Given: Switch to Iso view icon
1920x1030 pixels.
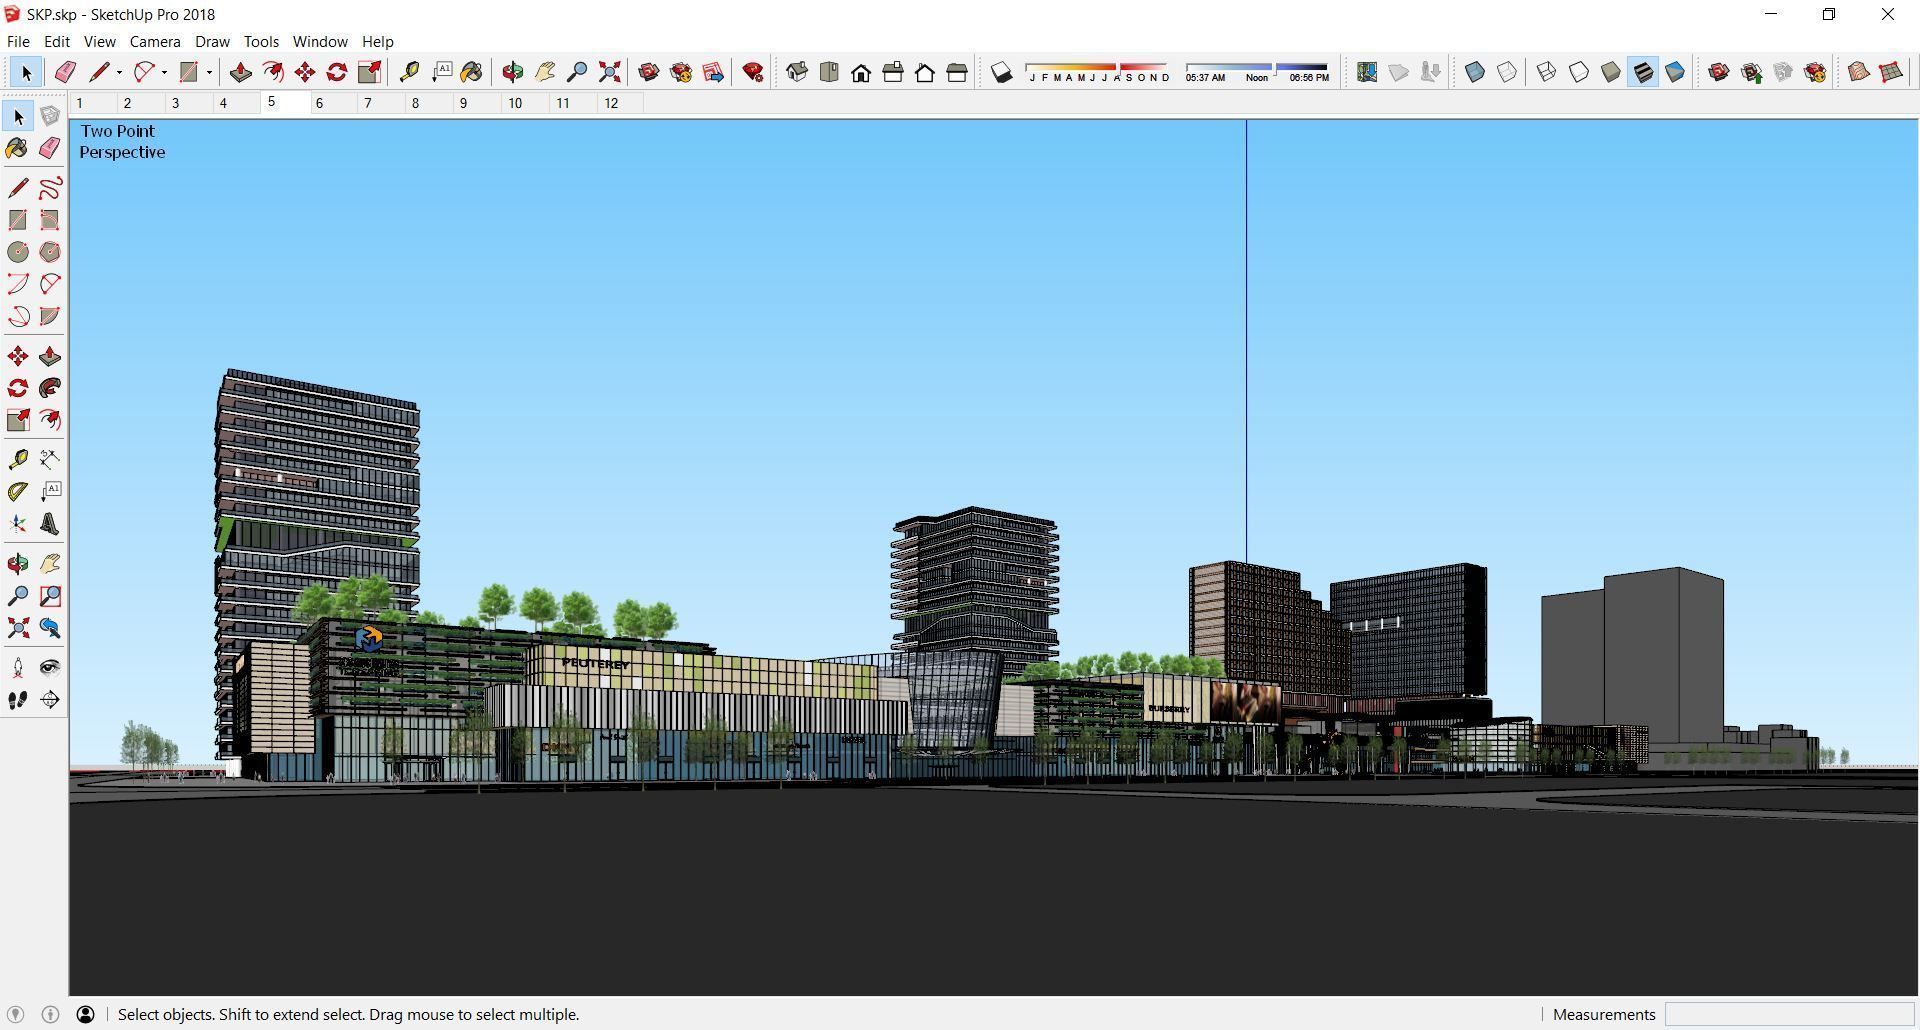Looking at the screenshot, I should pos(797,72).
